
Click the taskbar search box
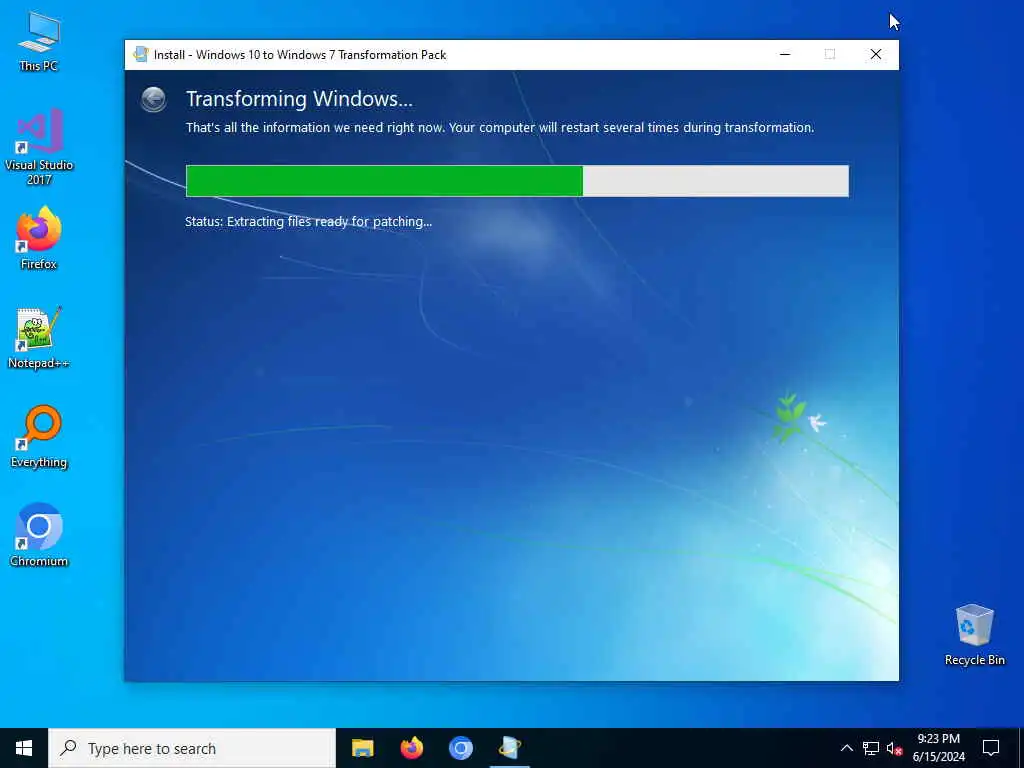click(x=192, y=748)
